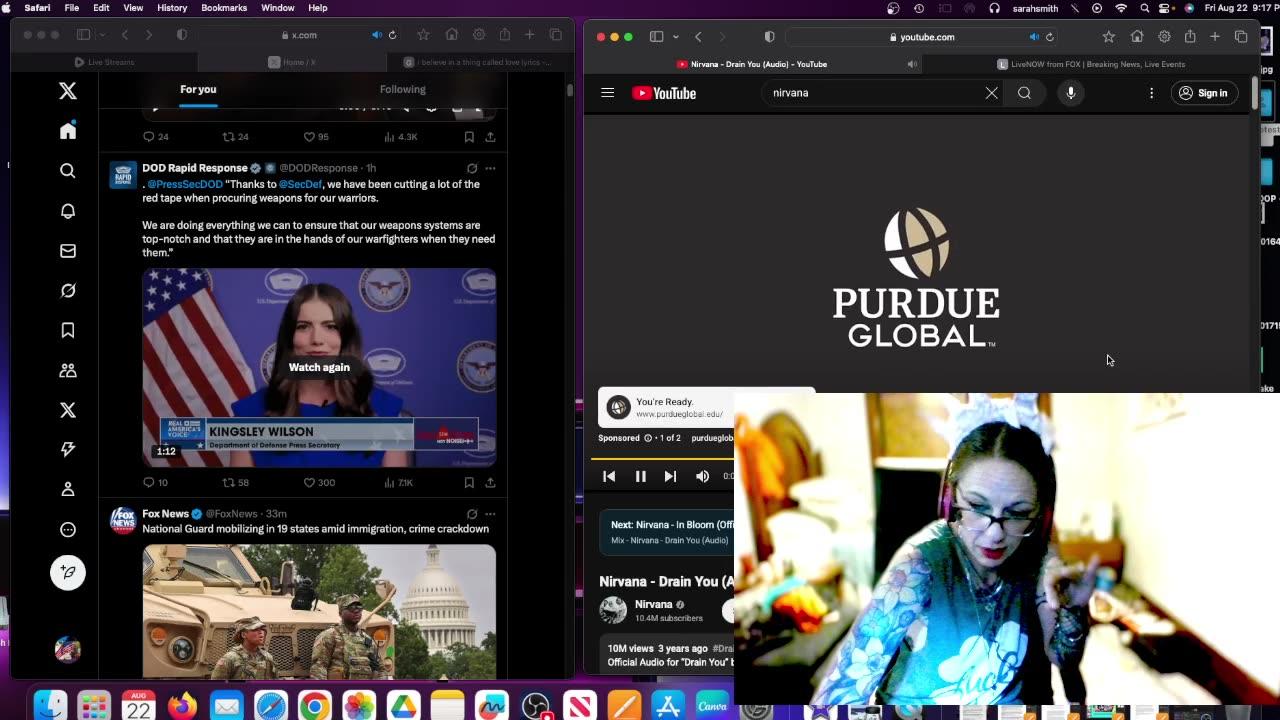Viewport: 1280px width, 720px height.
Task: Select the For you tab
Action: [x=198, y=89]
